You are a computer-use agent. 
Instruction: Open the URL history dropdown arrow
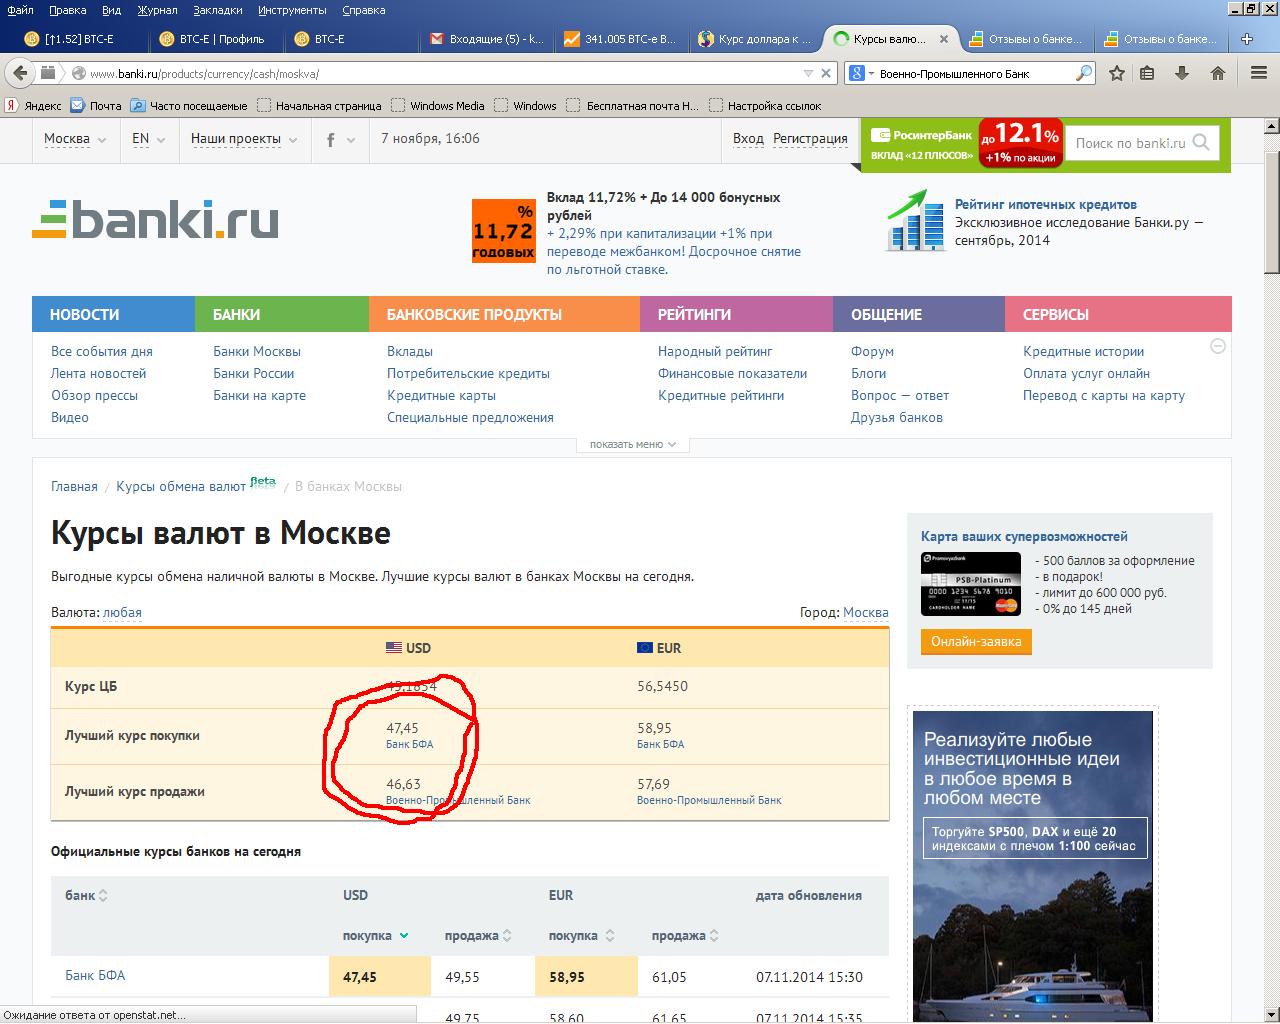click(x=808, y=73)
